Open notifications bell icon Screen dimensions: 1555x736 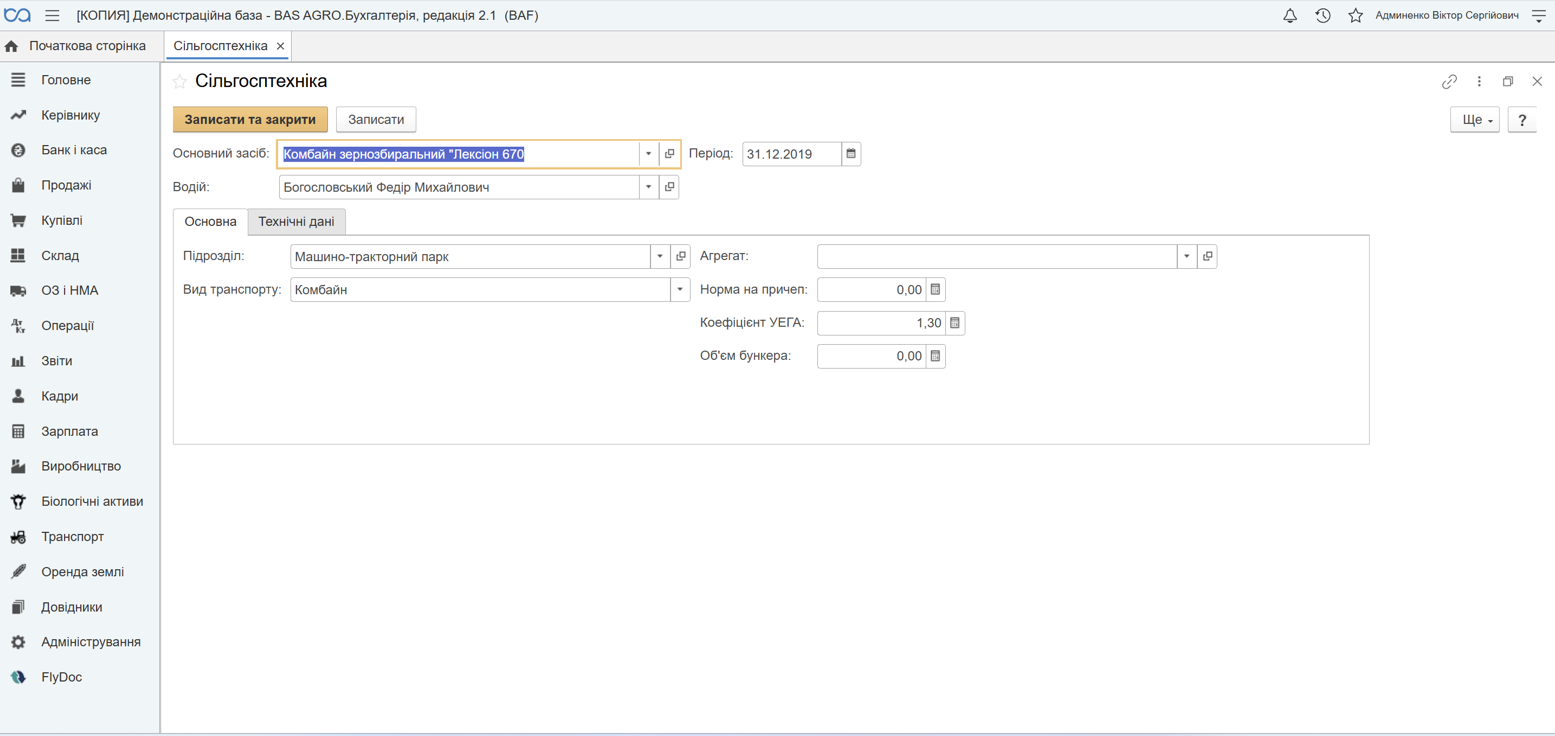(1290, 15)
